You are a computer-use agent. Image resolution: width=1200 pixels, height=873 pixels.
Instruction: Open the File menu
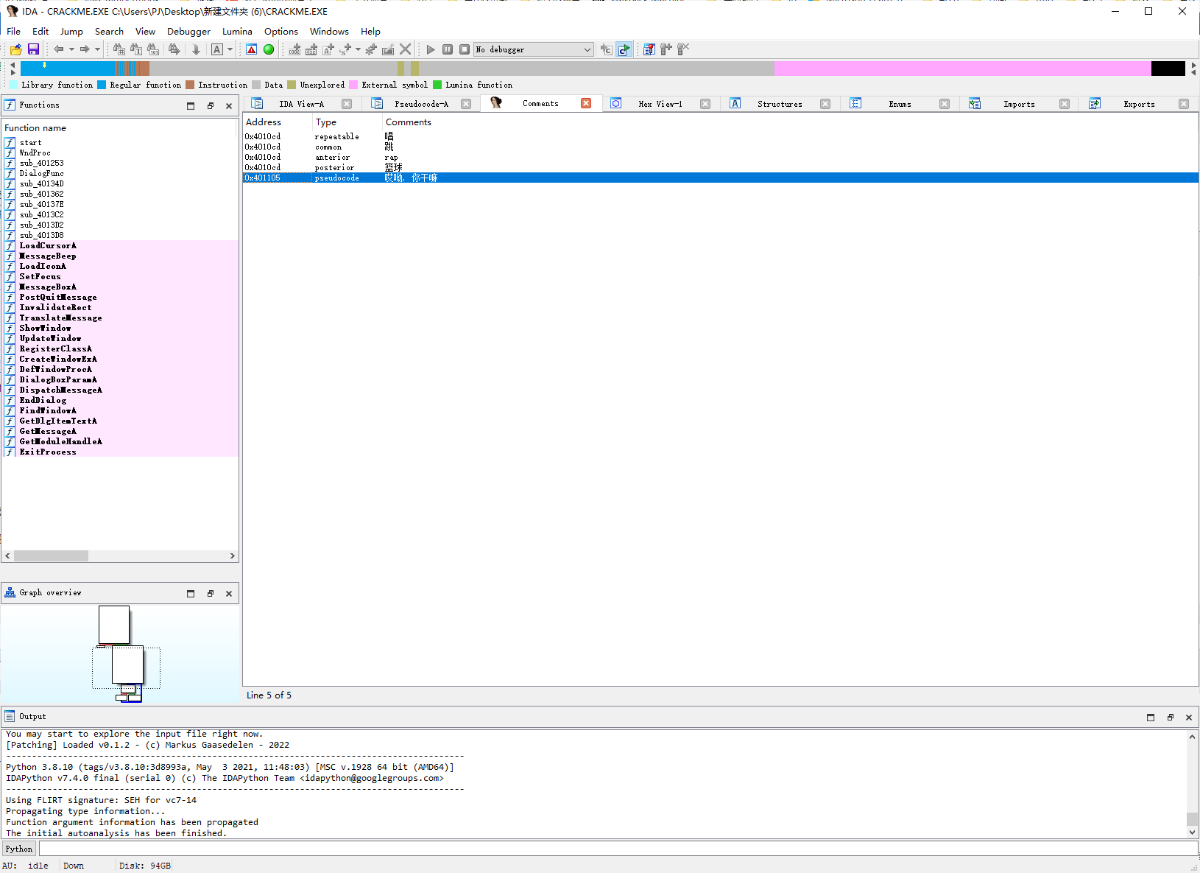(x=13, y=31)
